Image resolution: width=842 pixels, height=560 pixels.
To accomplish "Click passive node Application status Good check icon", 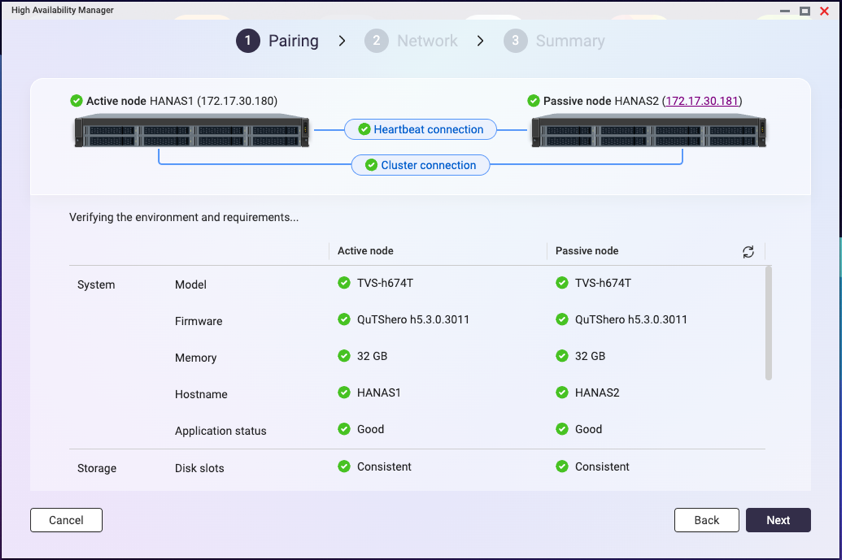I will [x=562, y=429].
